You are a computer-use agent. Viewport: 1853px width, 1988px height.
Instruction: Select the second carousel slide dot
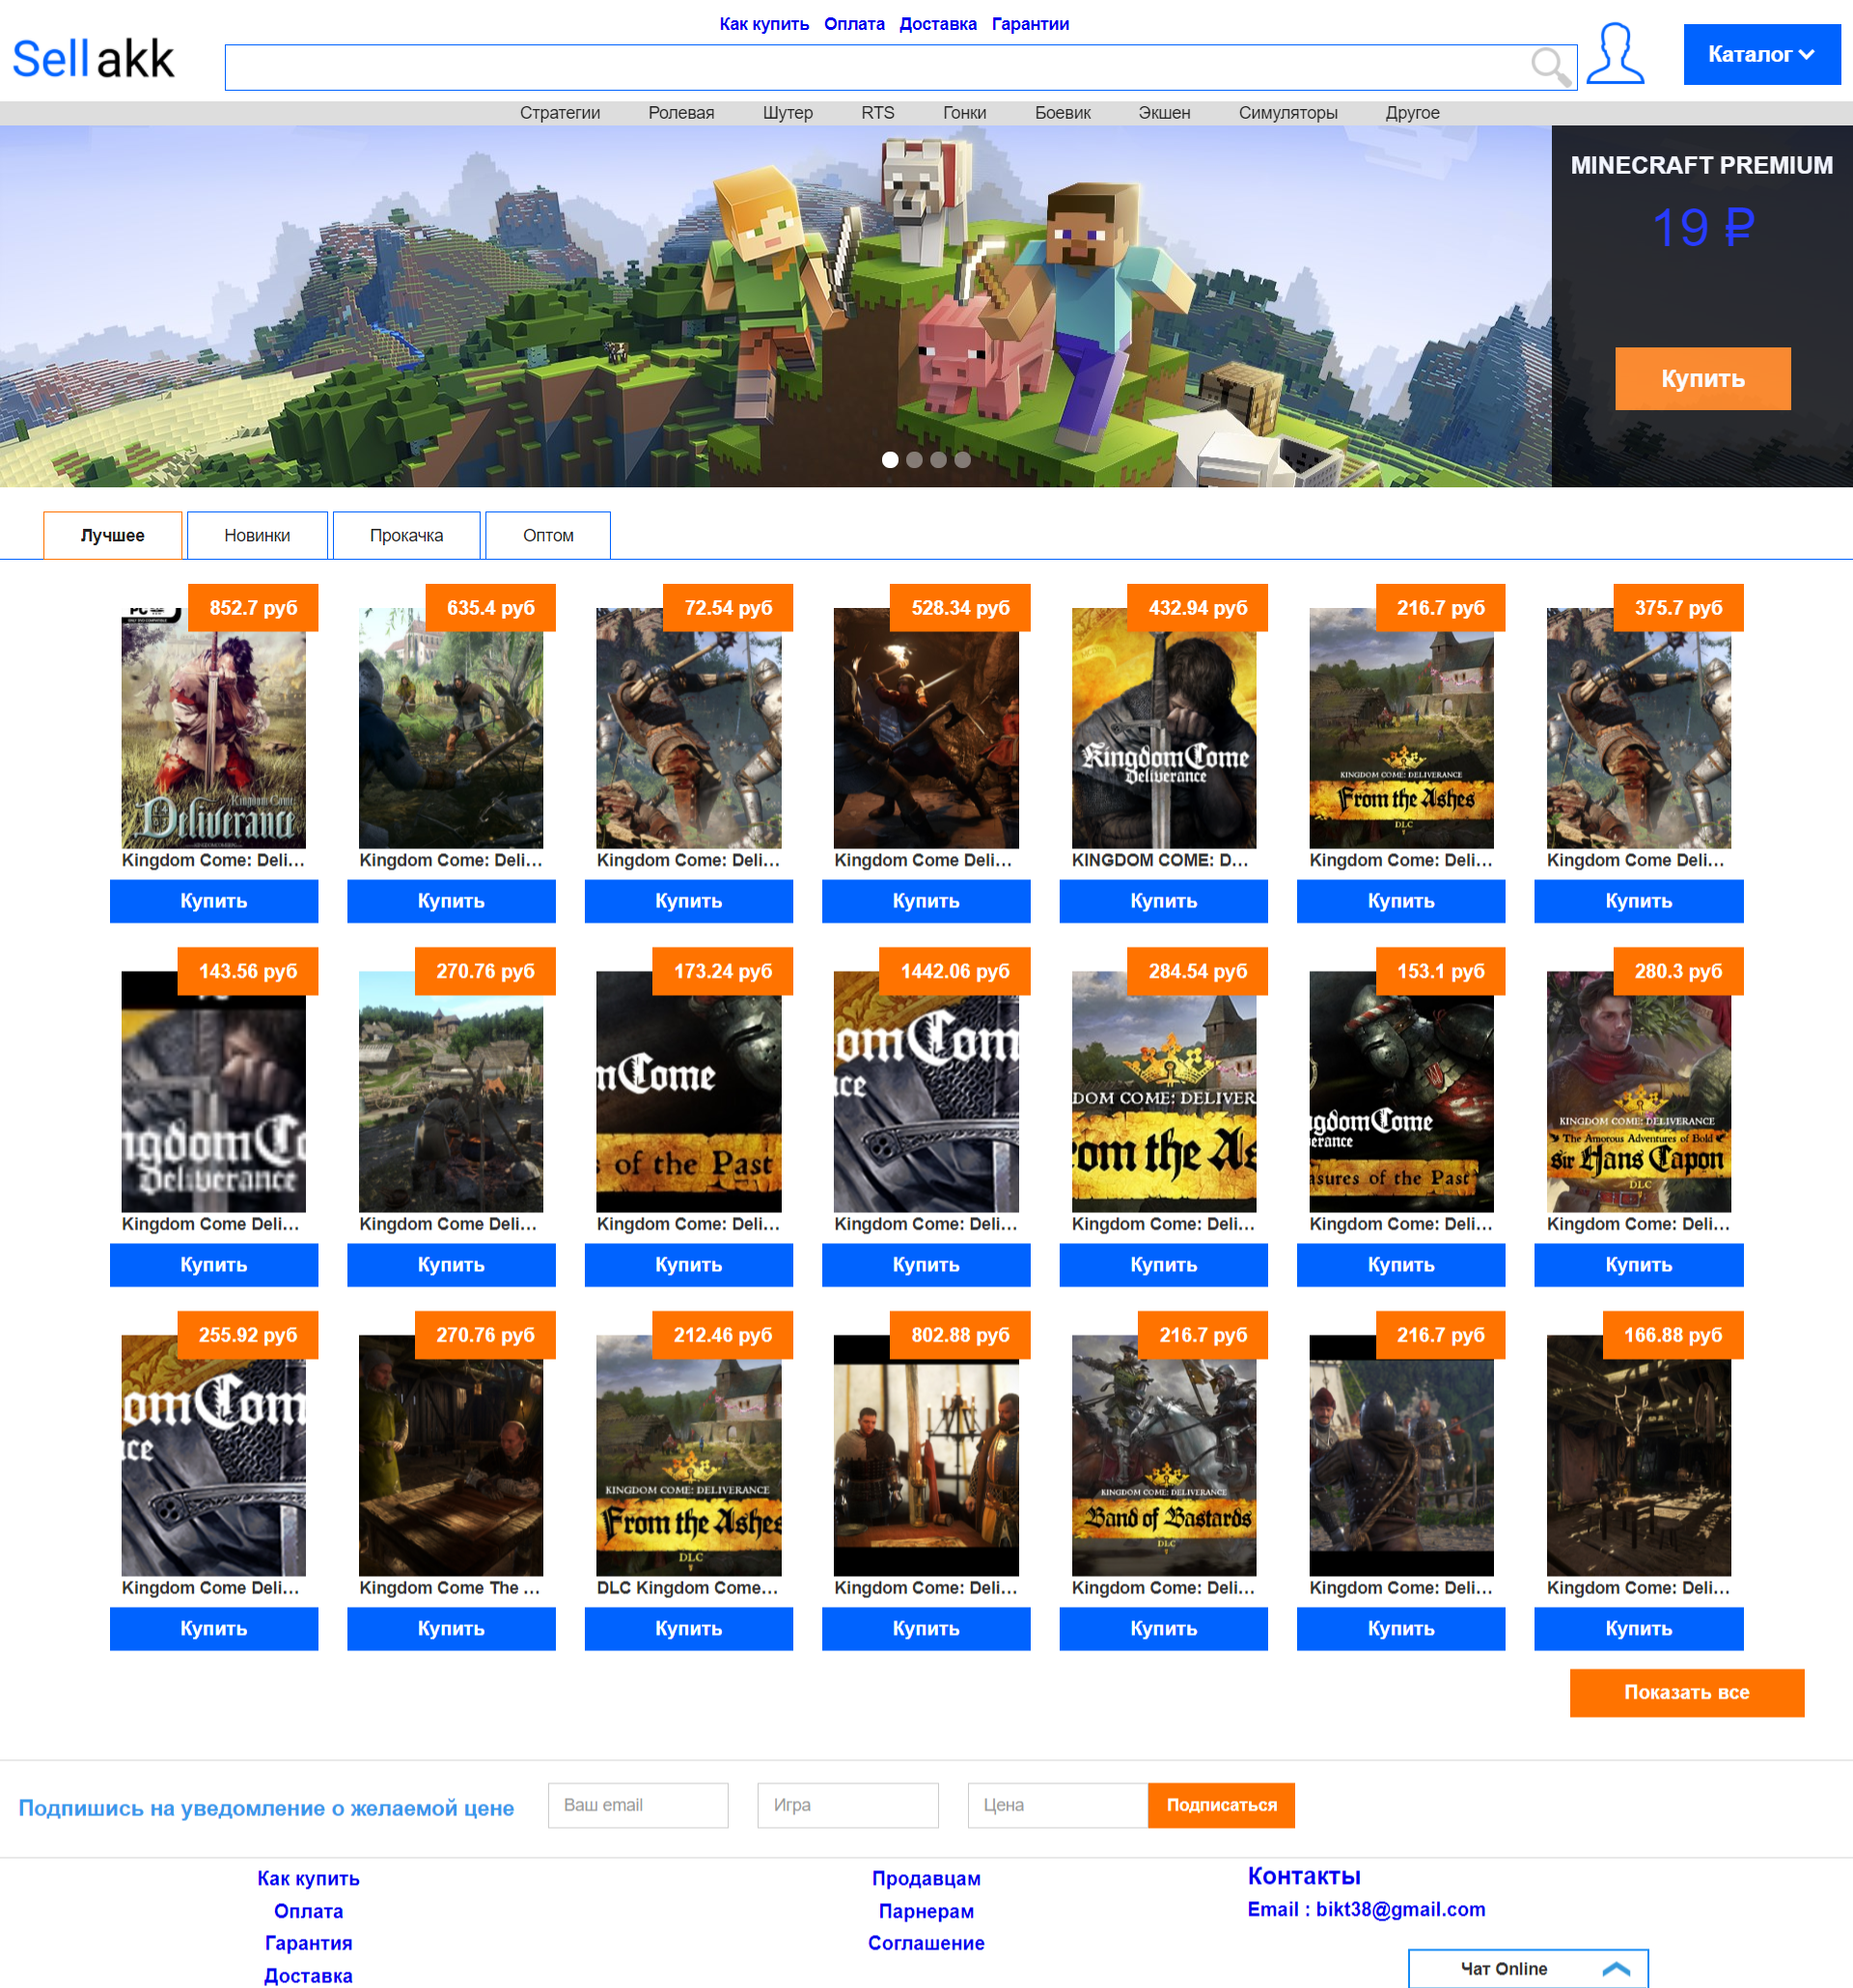(914, 460)
